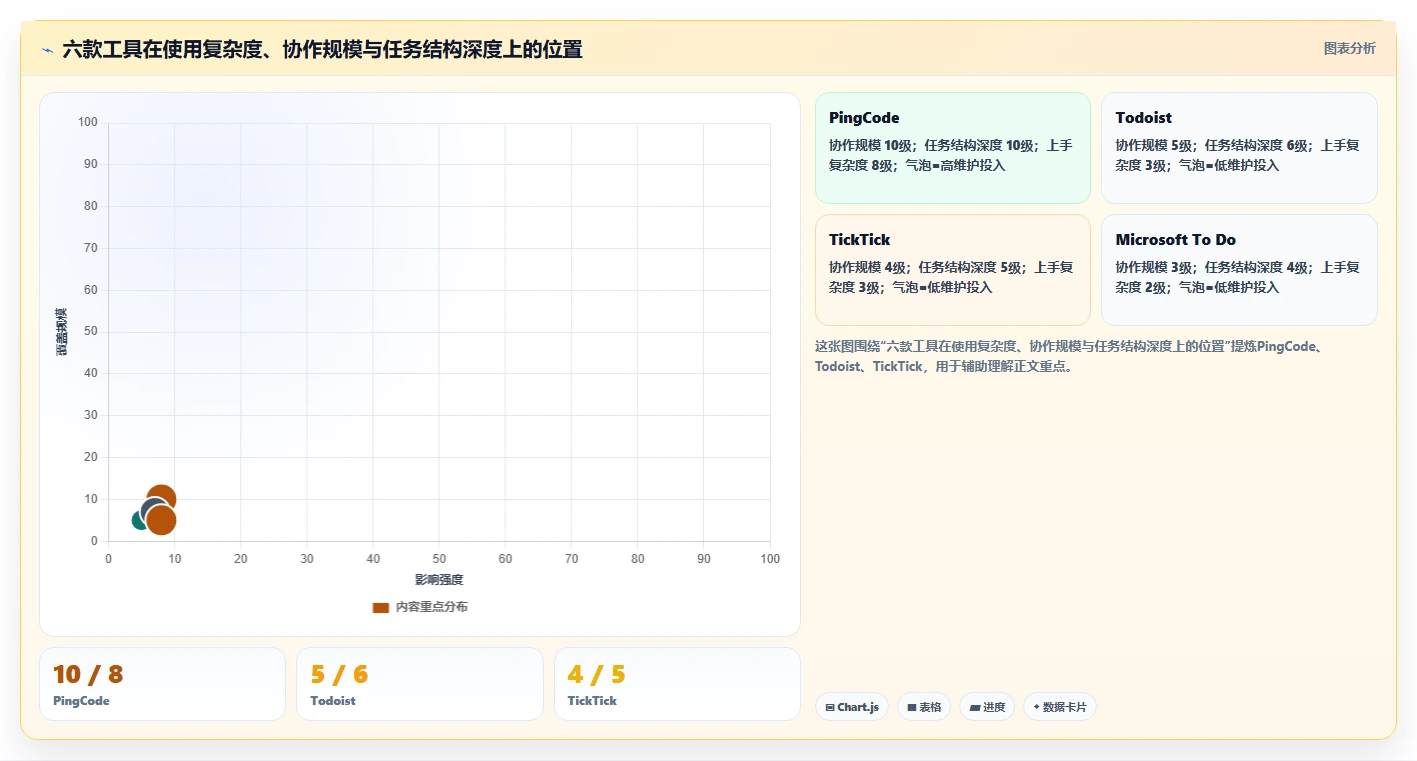Open the Chart.js tag chip
Screen dimensions: 1417x761
tap(852, 707)
